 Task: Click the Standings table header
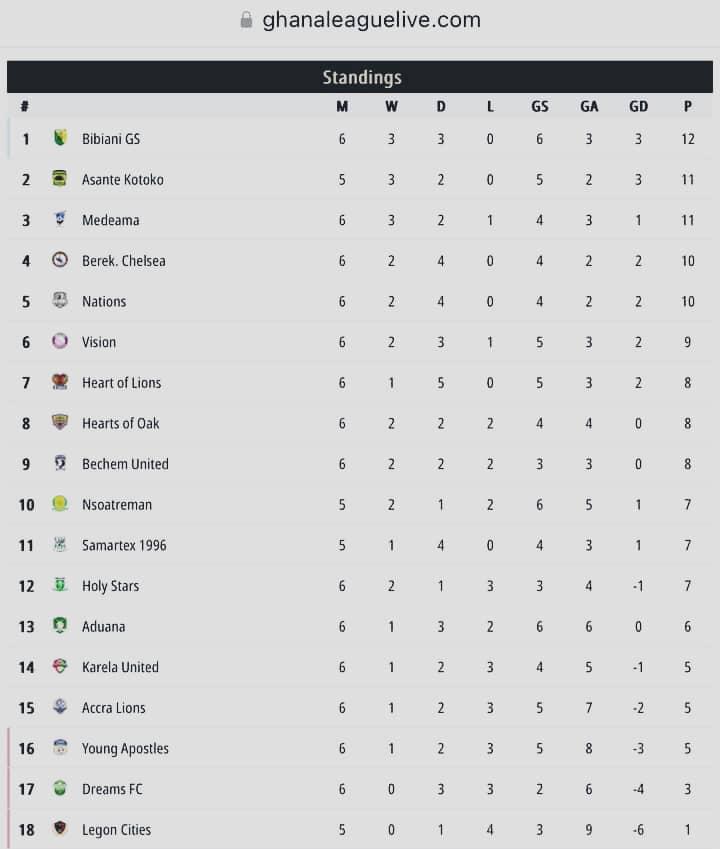tap(361, 77)
